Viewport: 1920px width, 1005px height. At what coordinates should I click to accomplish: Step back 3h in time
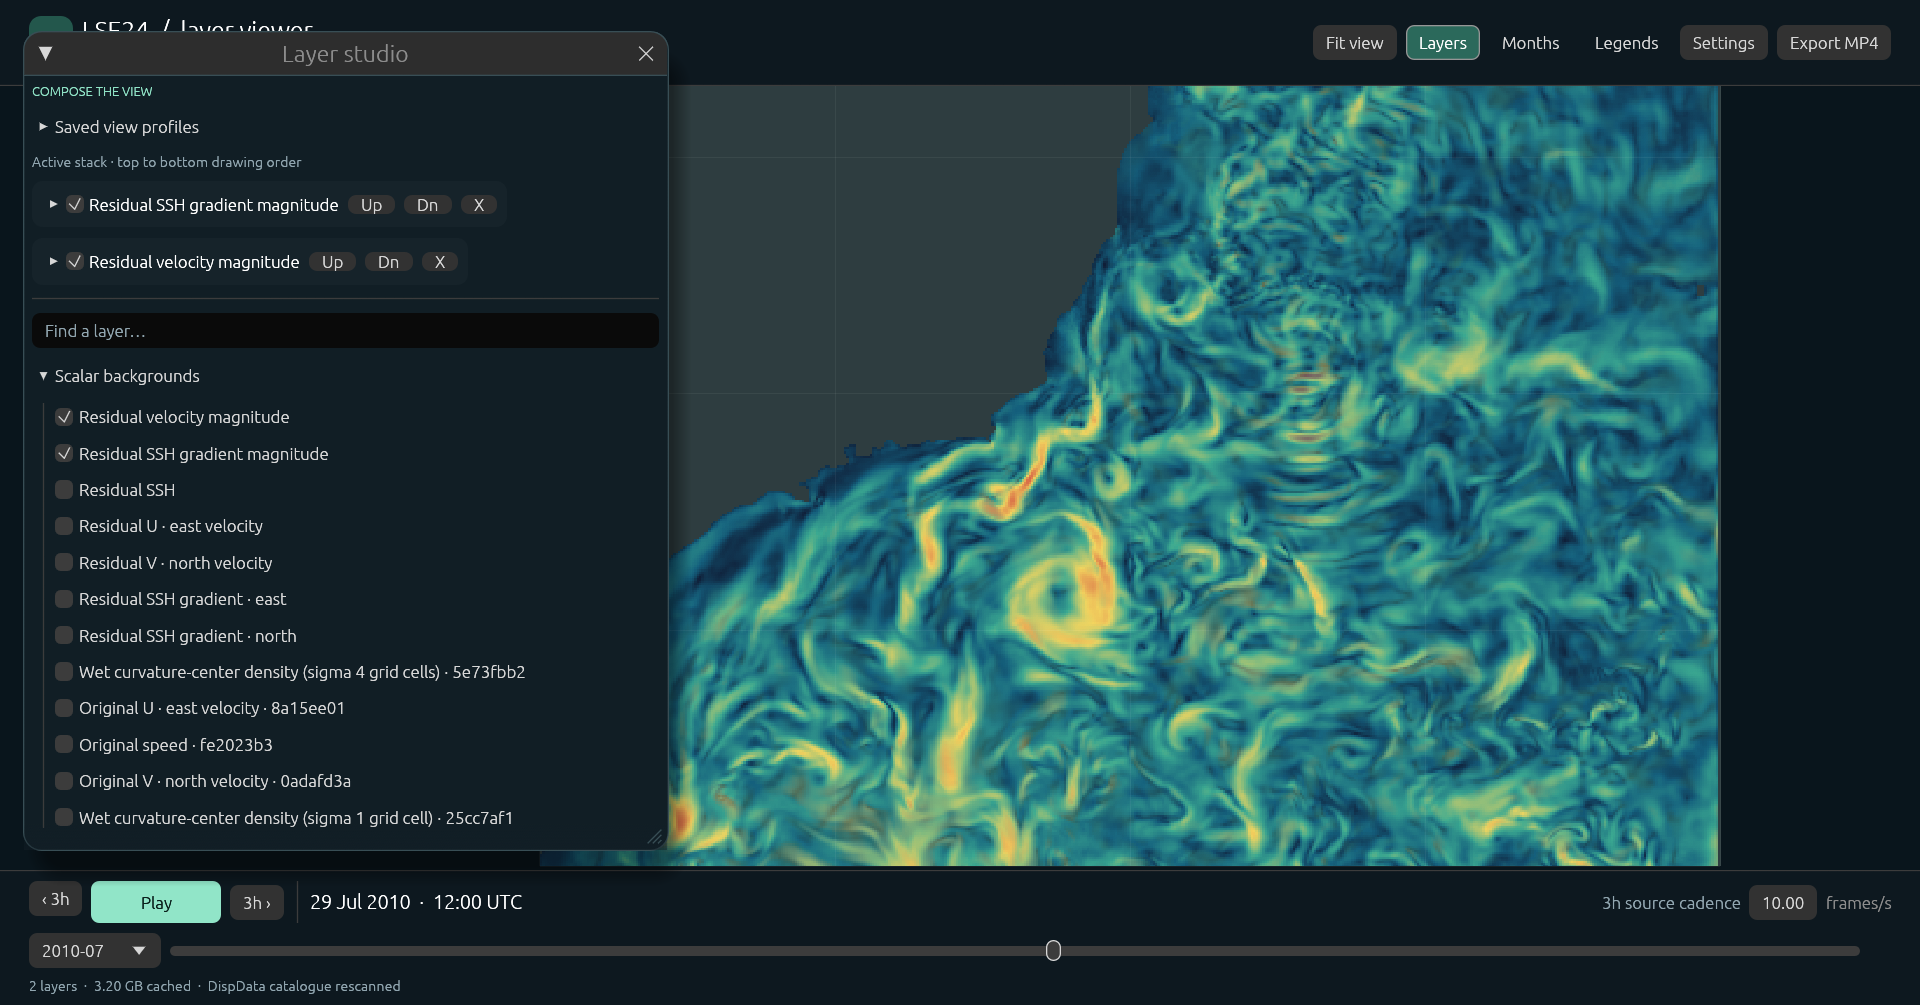[55, 899]
